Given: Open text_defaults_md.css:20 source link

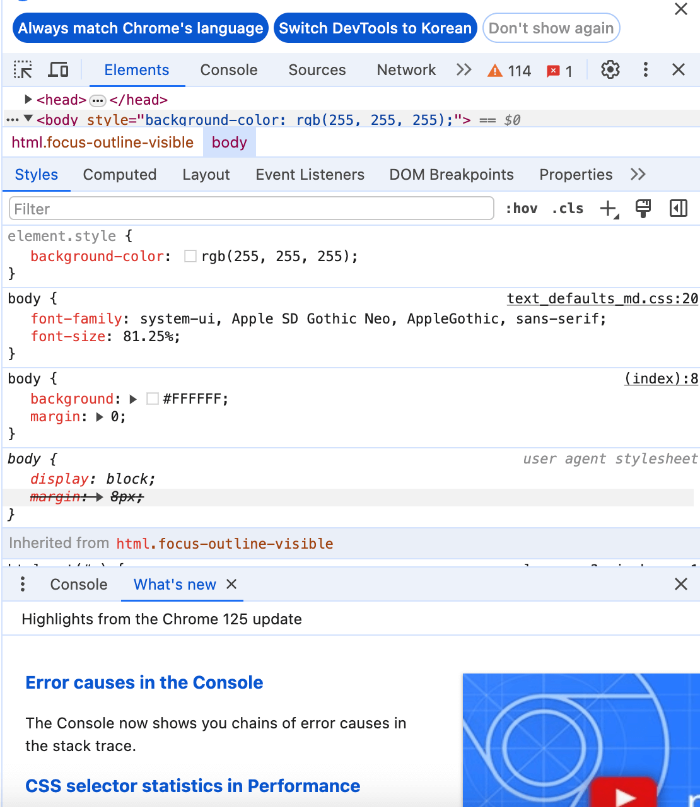Looking at the screenshot, I should [602, 299].
